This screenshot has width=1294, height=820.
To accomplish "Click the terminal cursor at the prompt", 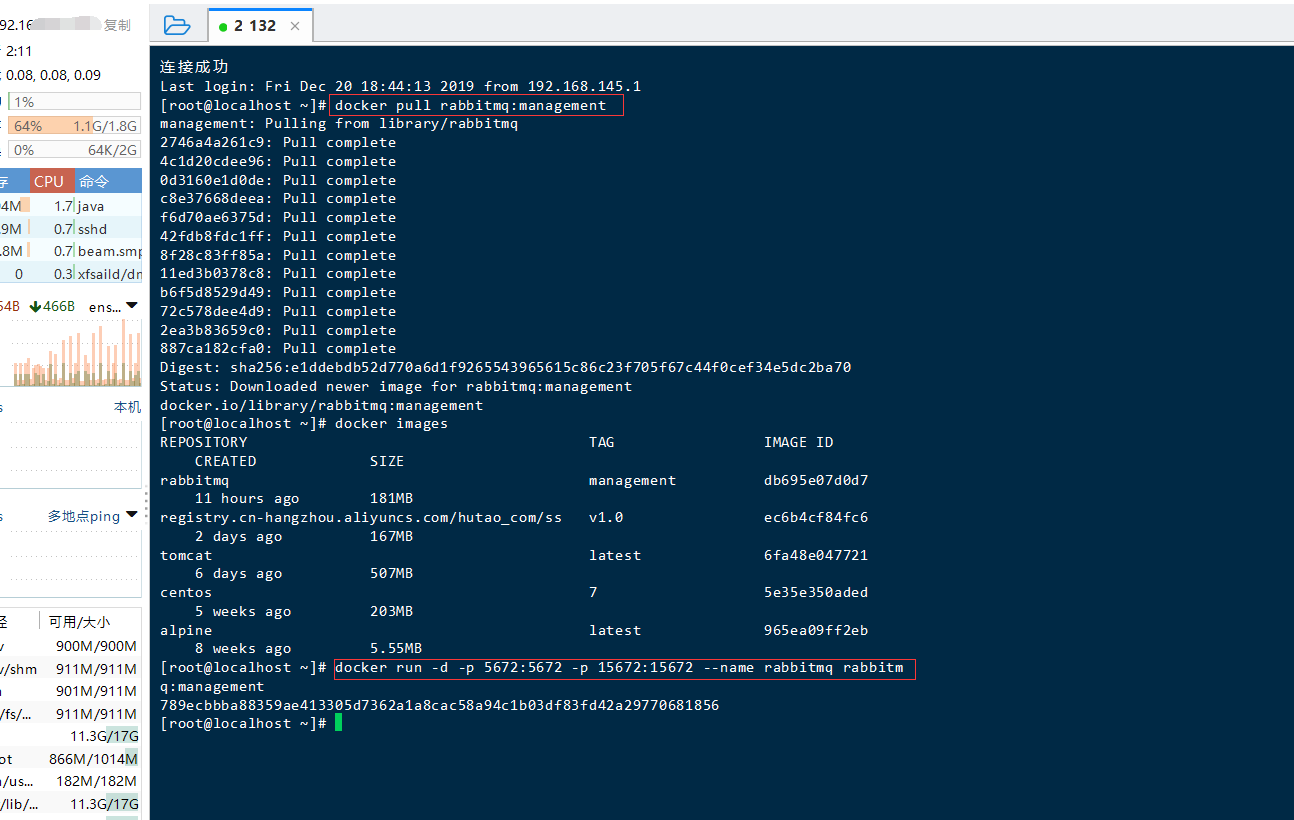I will pos(339,723).
